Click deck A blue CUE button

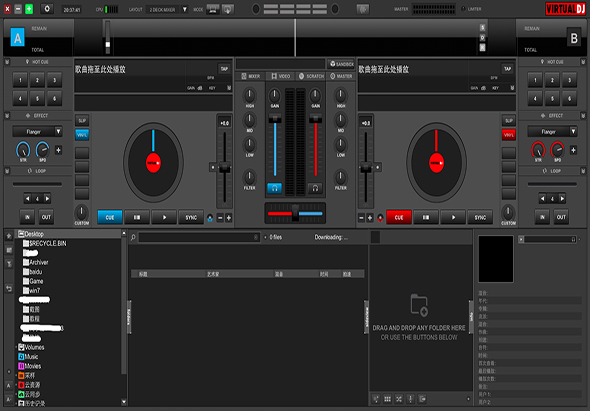pos(110,217)
